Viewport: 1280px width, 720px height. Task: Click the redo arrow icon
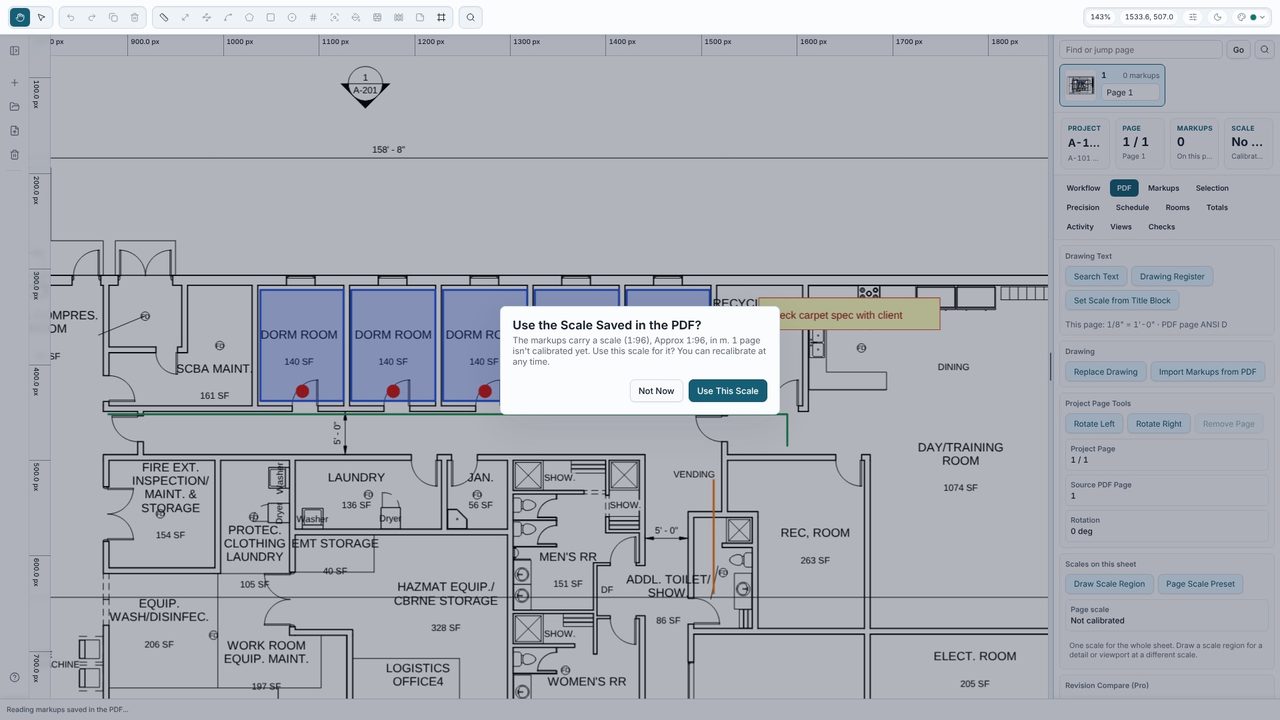pos(92,17)
